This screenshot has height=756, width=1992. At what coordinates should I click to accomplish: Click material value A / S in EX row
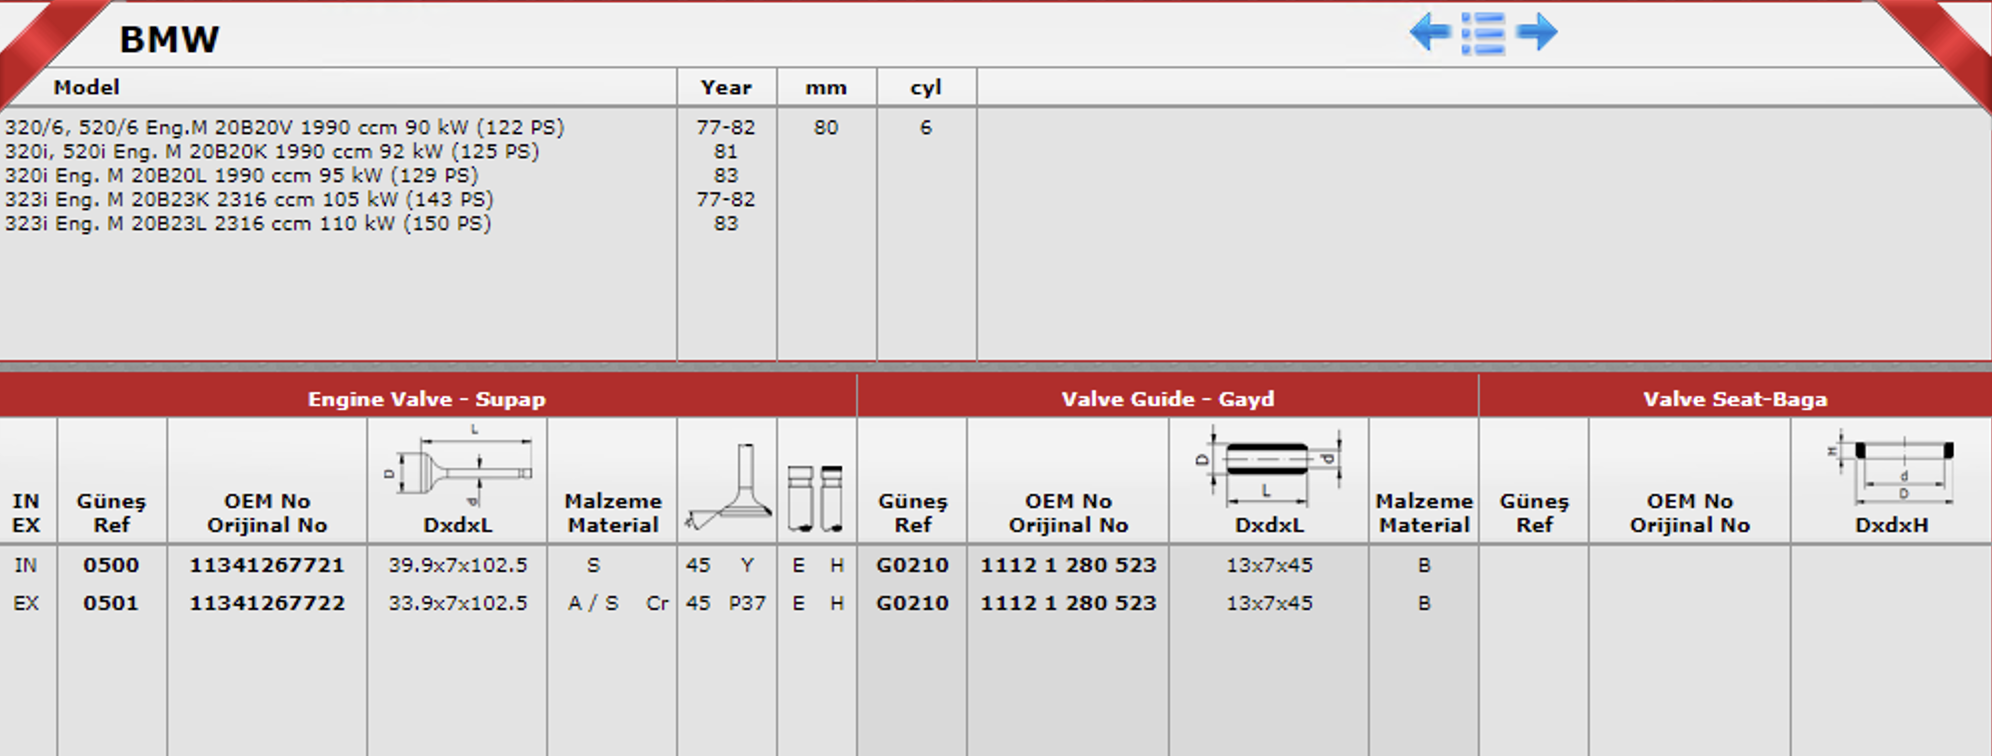[593, 603]
